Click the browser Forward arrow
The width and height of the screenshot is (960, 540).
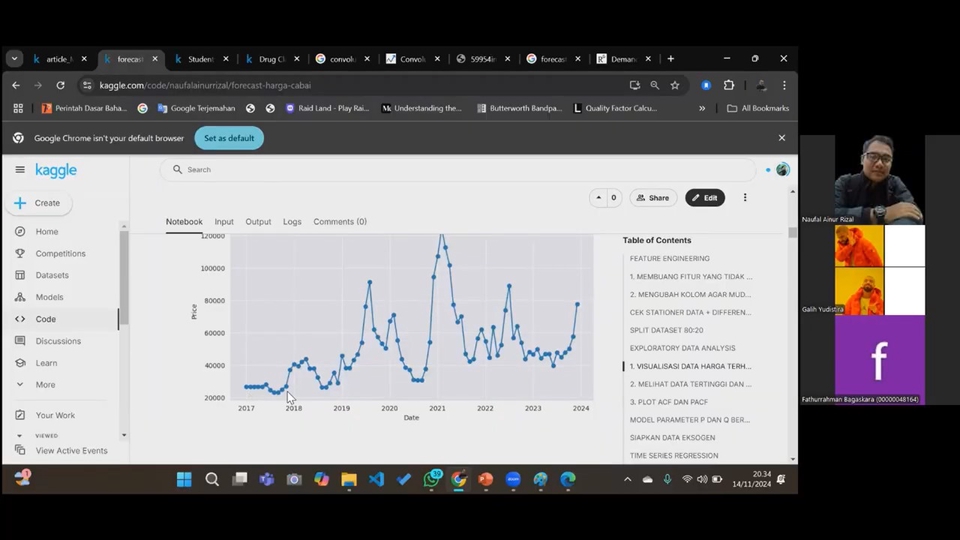pos(38,85)
